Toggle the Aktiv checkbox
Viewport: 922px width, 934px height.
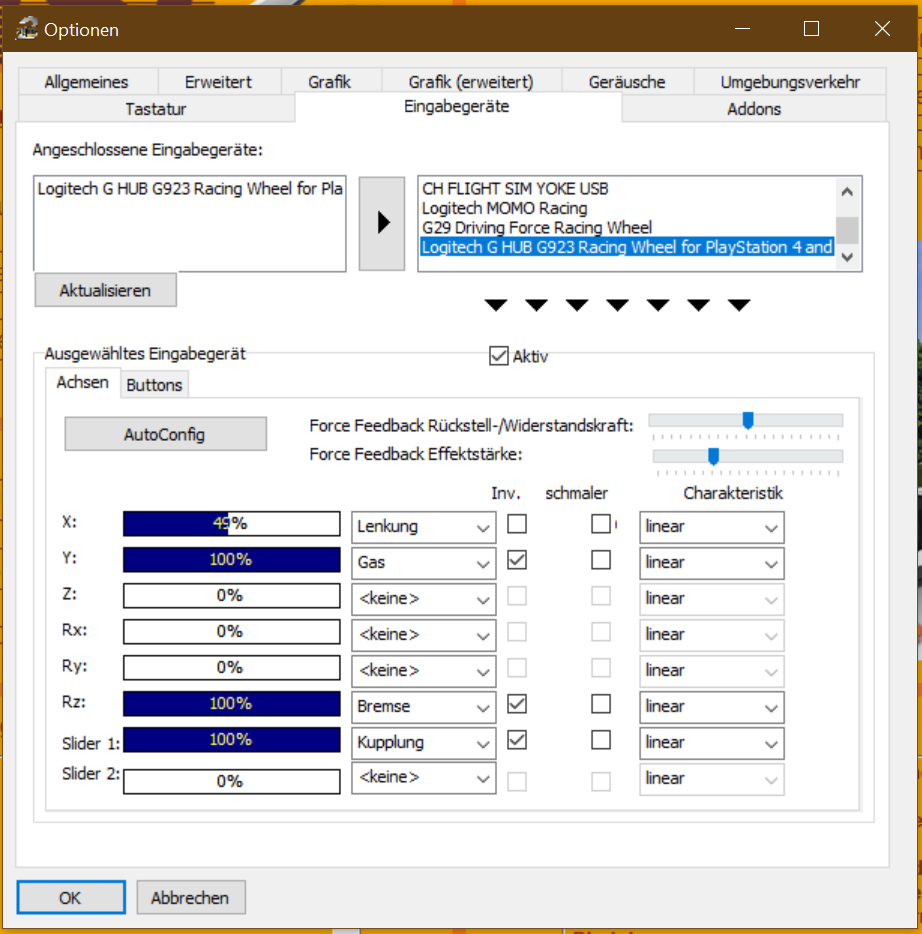(x=499, y=355)
